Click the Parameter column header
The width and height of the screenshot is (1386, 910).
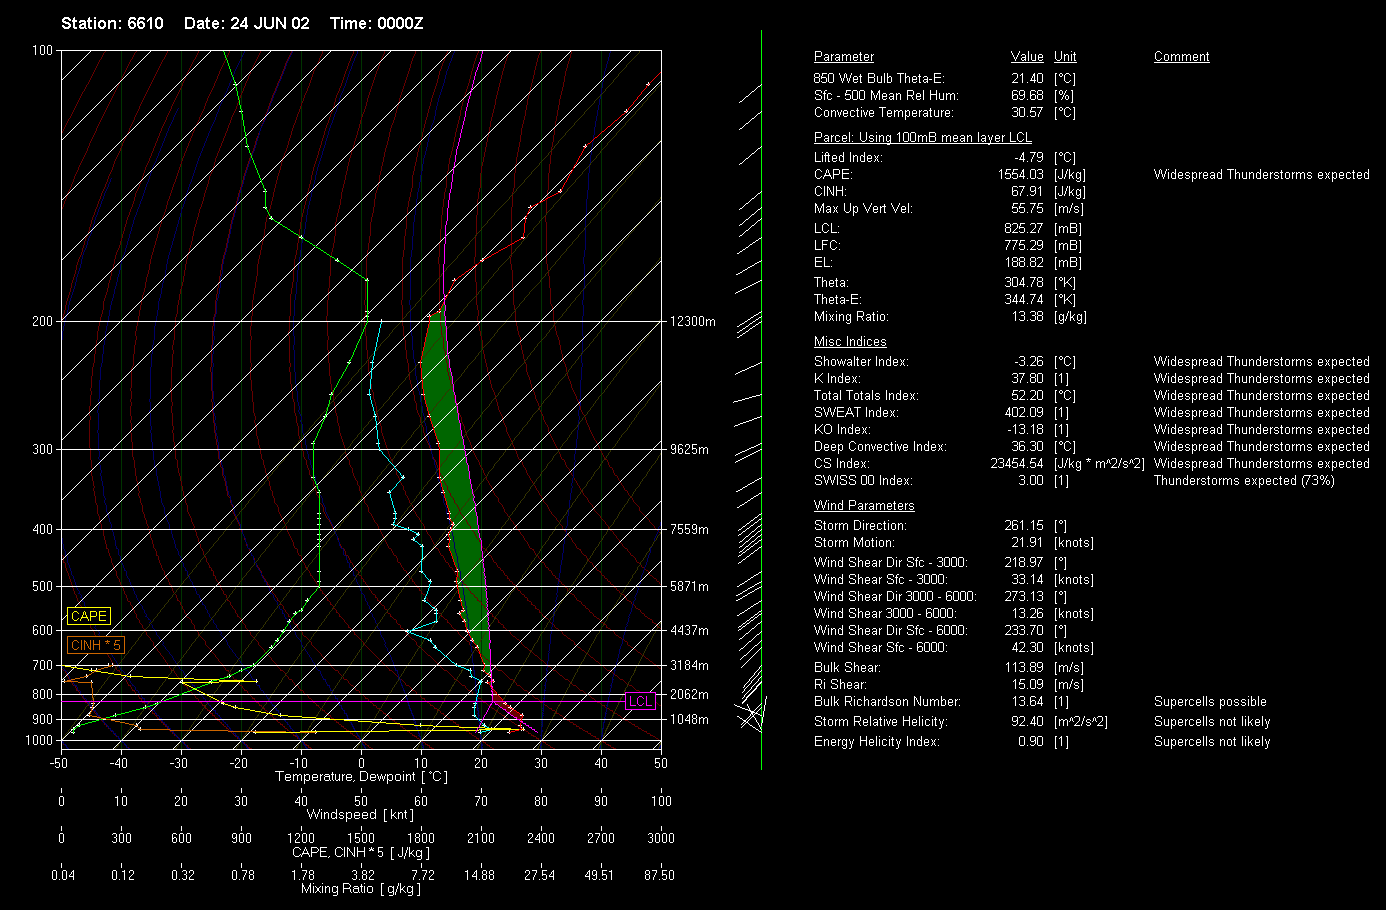click(x=843, y=57)
